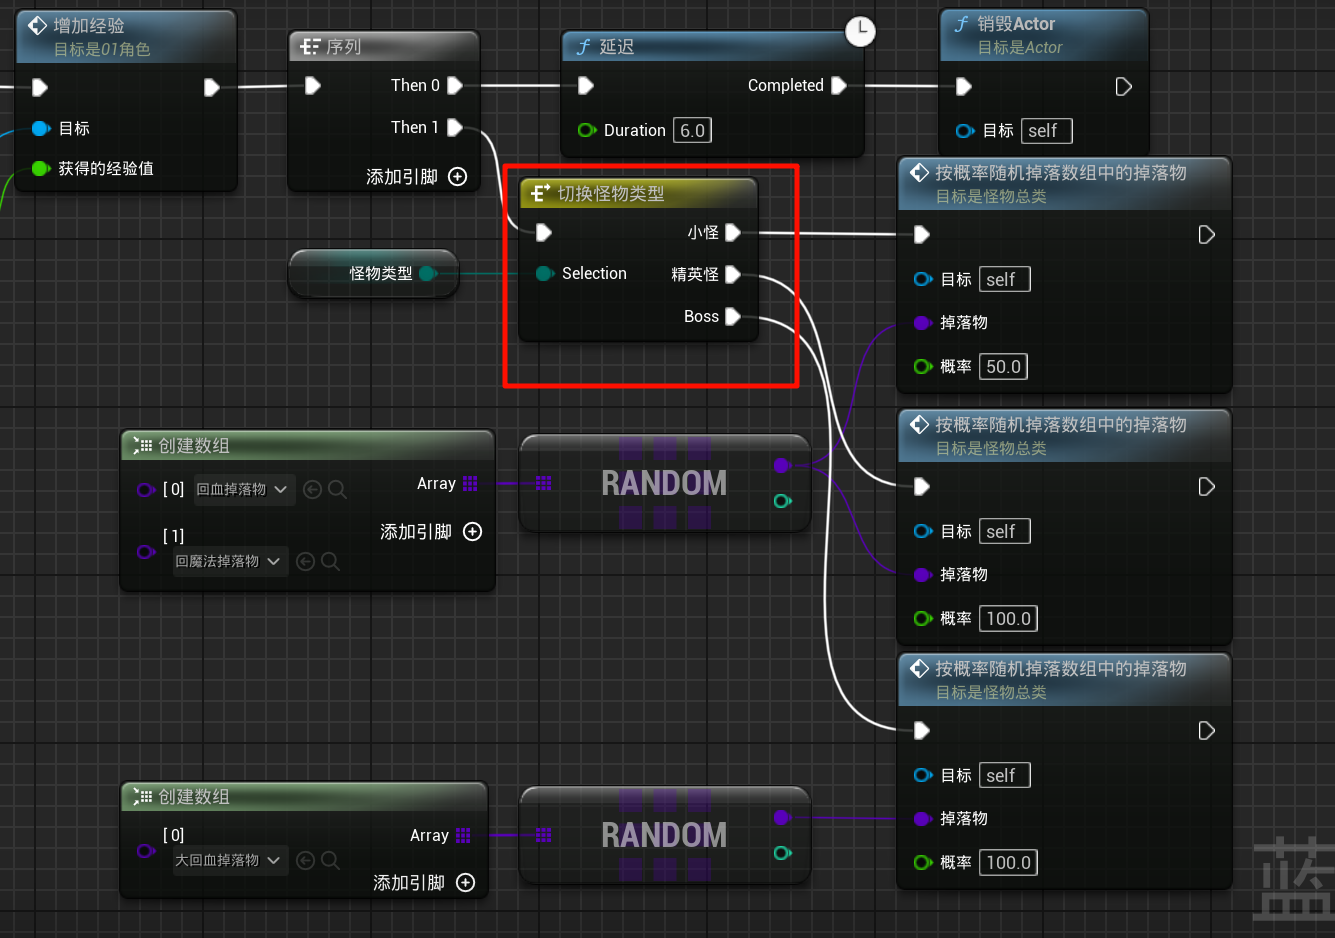Viewport: 1335px width, 938px height.
Task: Select the 切换怪物类型 node title
Action: pos(610,194)
